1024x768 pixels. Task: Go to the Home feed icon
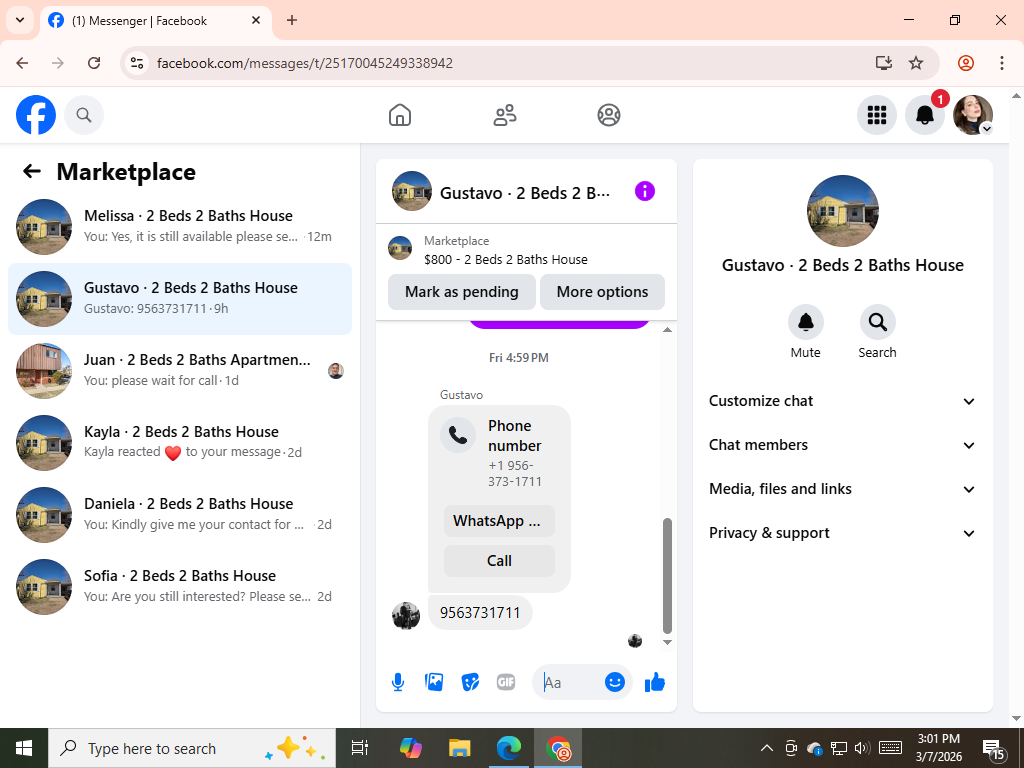tap(400, 115)
